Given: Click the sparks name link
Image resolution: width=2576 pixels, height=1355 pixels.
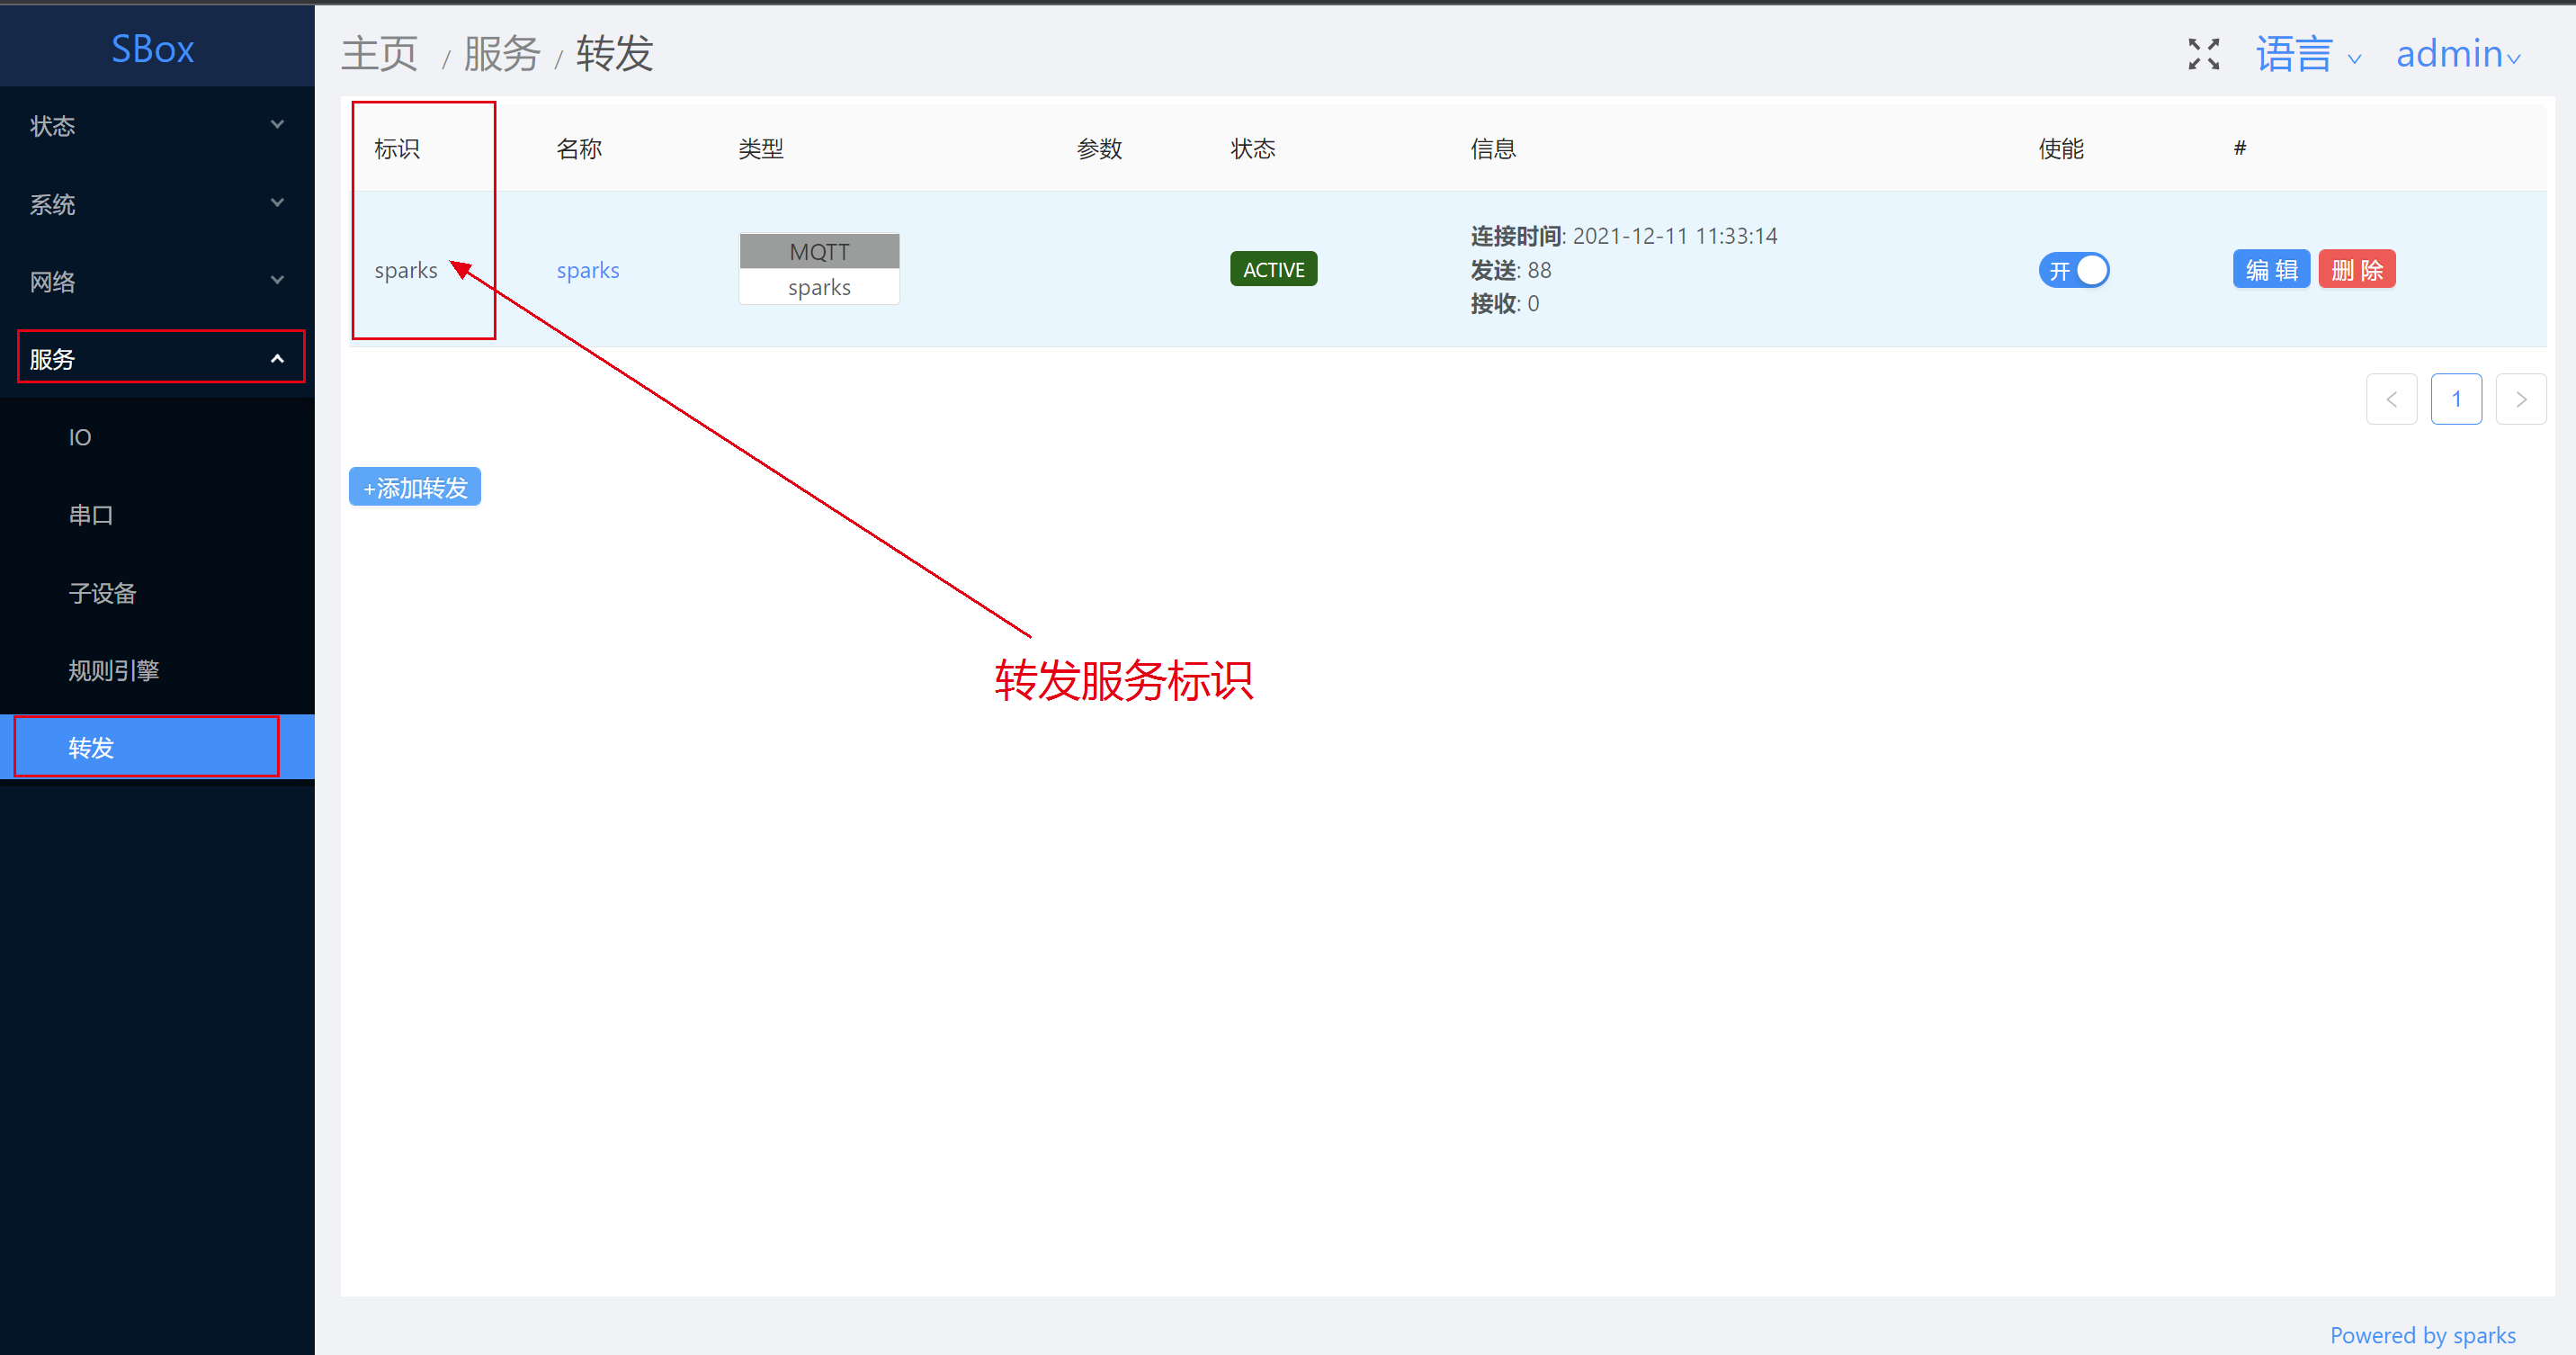Looking at the screenshot, I should [587, 270].
